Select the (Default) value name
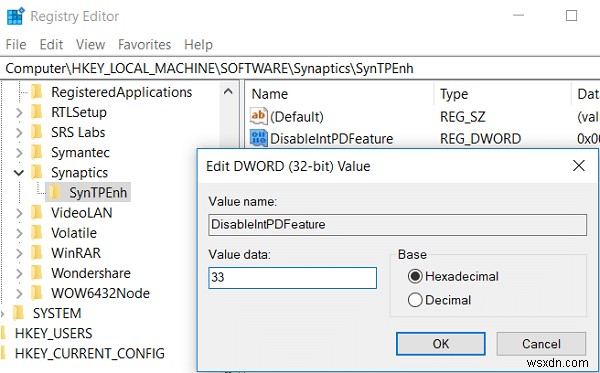The image size is (600, 373). point(297,117)
